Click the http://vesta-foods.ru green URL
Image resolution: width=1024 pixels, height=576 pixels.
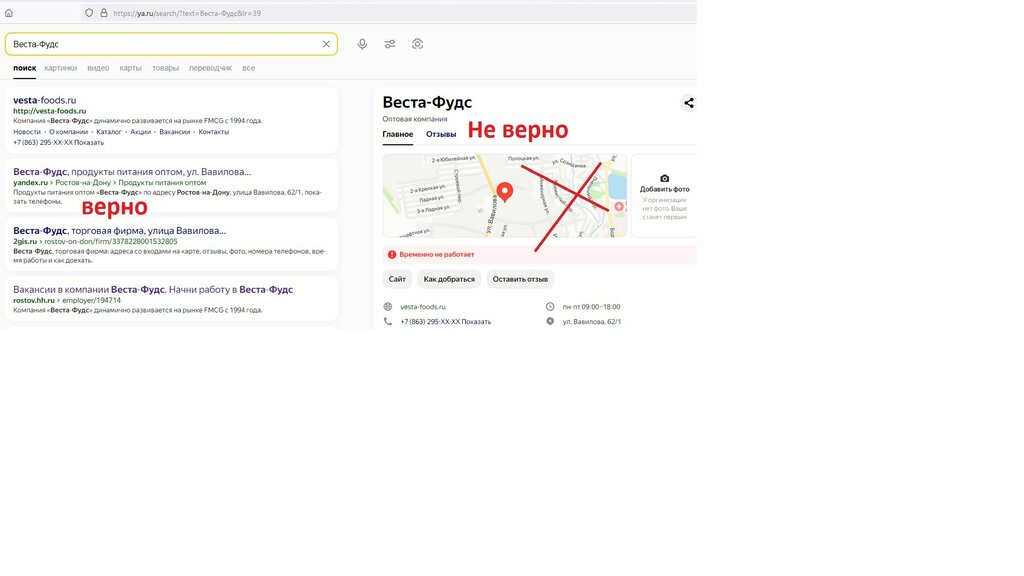point(50,111)
